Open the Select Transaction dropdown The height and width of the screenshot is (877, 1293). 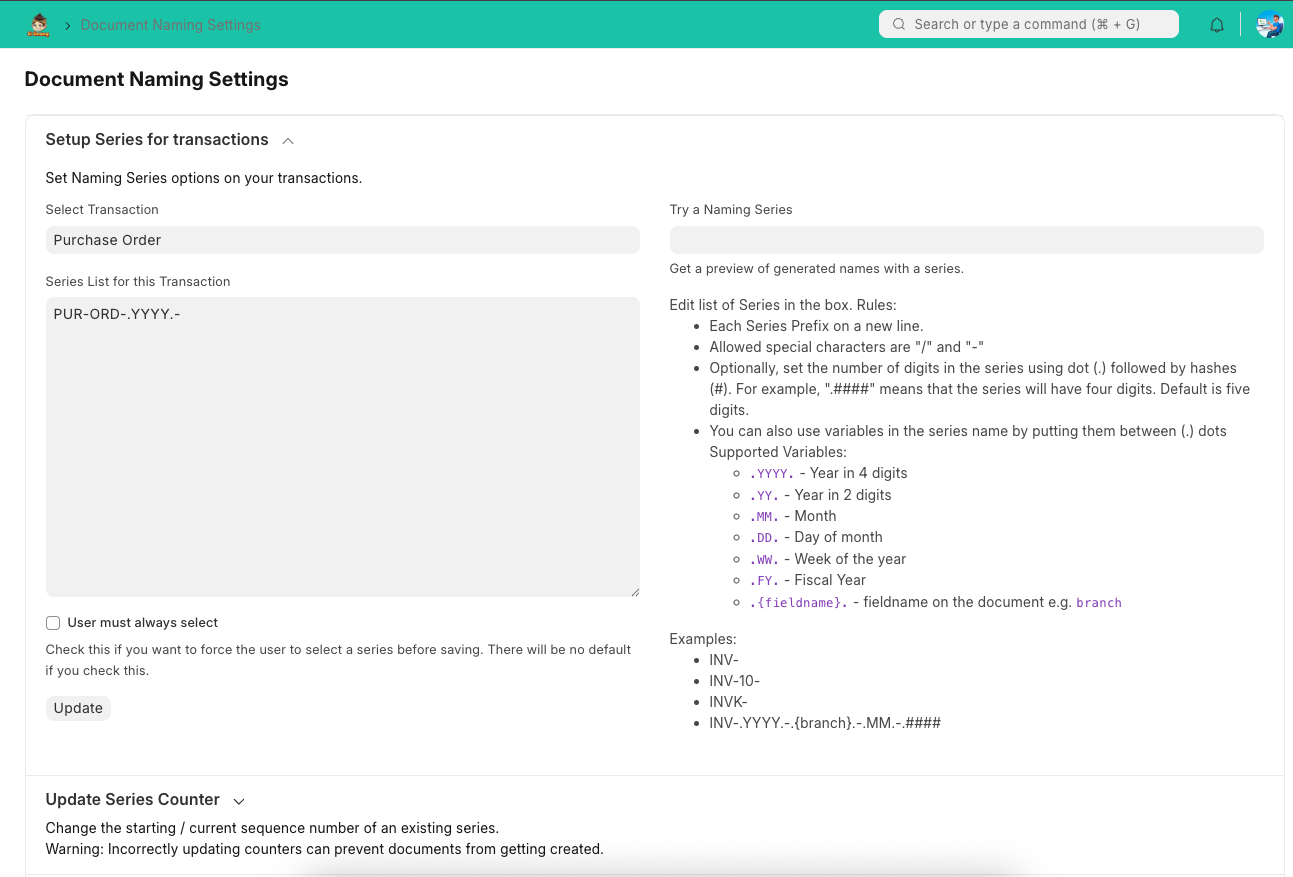(x=342, y=240)
